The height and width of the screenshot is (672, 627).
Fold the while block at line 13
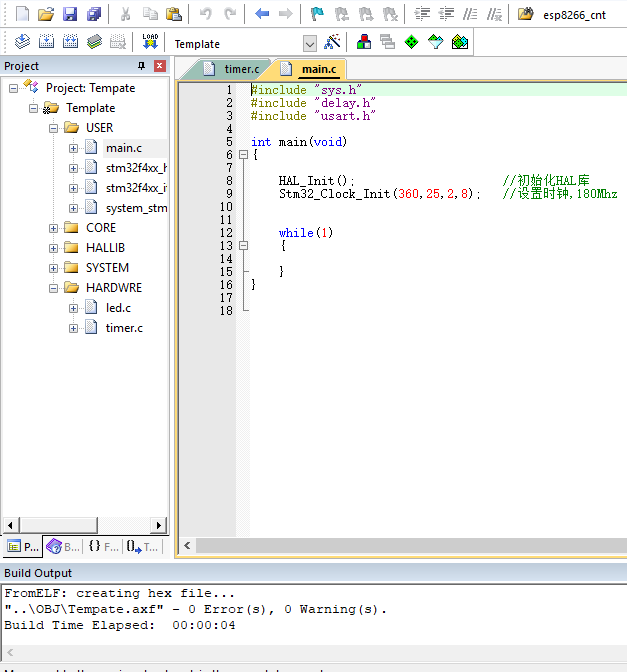pyautogui.click(x=243, y=246)
